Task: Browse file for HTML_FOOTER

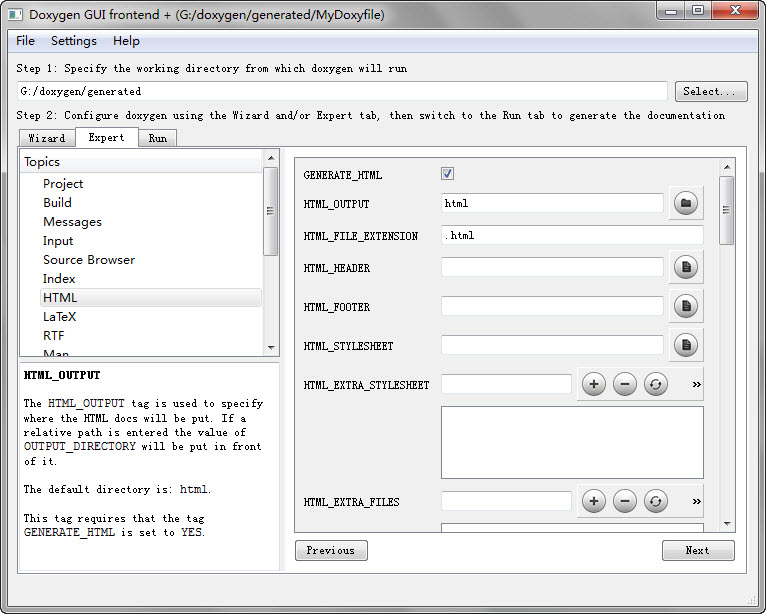Action: pyautogui.click(x=685, y=306)
